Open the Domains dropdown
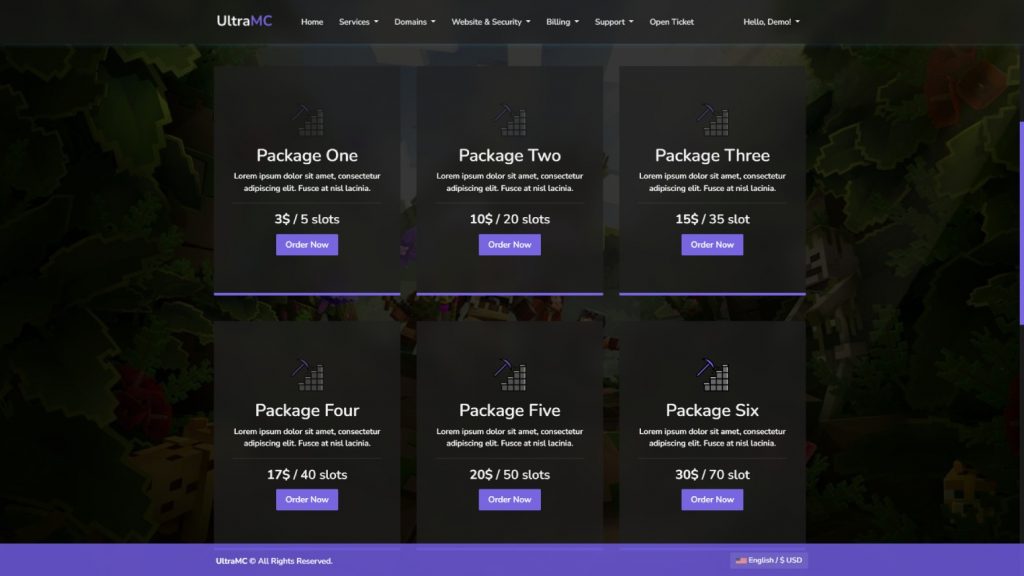The height and width of the screenshot is (576, 1024). tap(415, 22)
